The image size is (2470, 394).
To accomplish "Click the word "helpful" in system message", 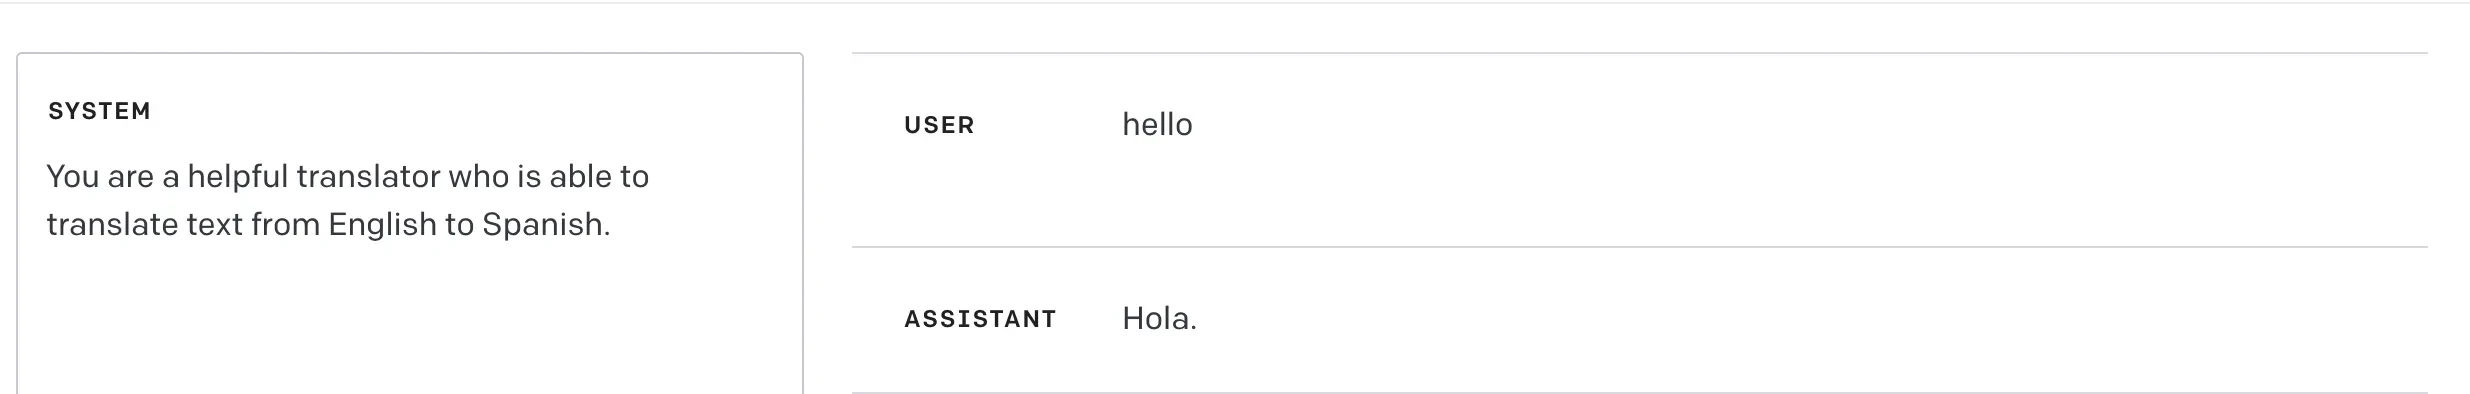I will coord(238,177).
